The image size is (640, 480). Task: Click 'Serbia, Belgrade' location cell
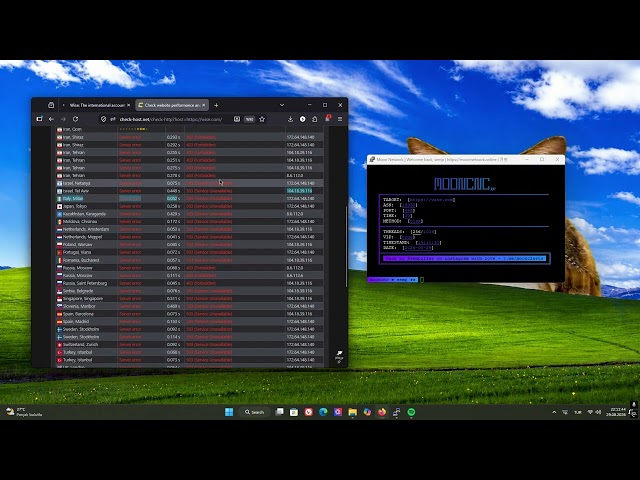click(x=78, y=291)
